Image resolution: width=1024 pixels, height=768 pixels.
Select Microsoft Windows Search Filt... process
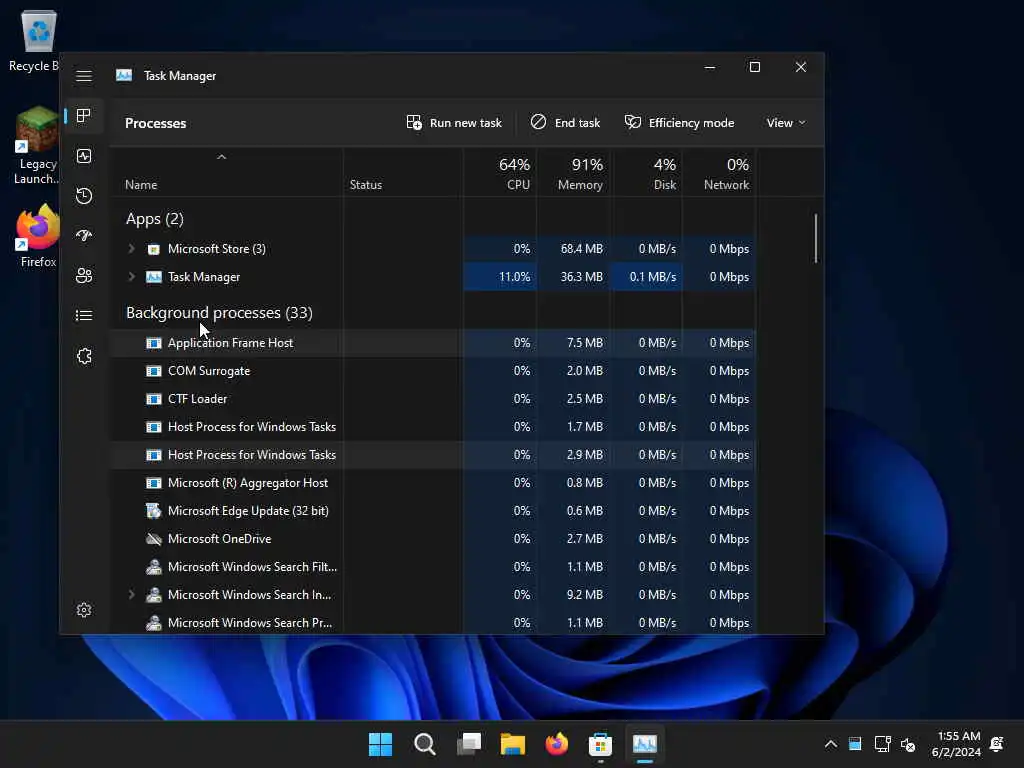click(432, 568)
